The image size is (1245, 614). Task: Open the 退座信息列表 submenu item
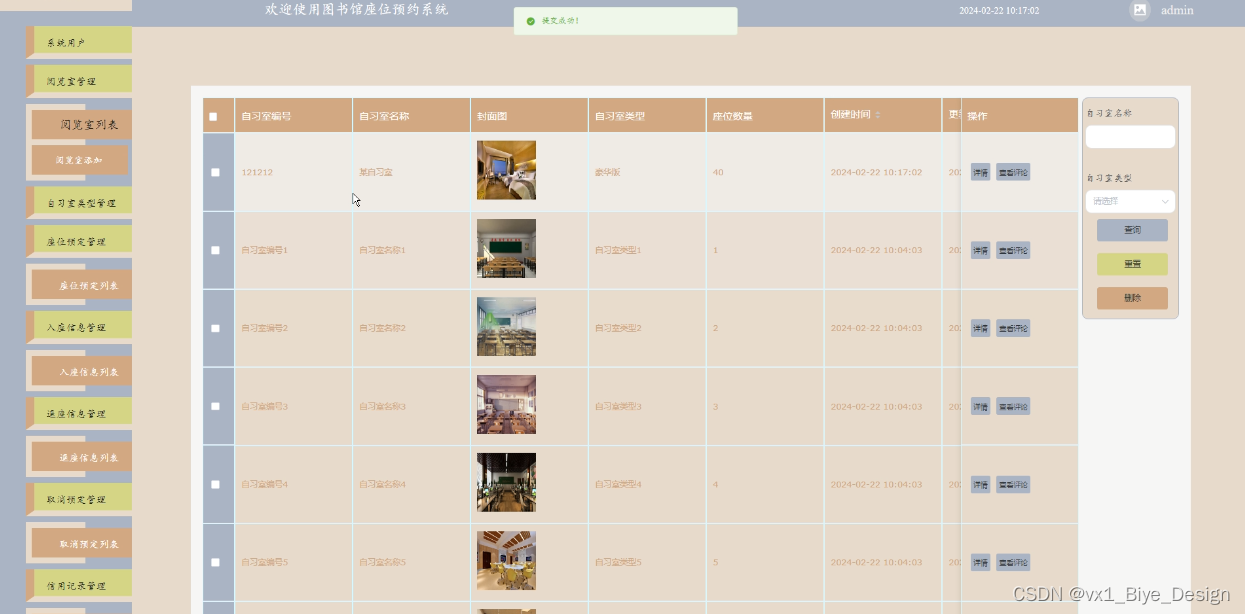click(82, 457)
